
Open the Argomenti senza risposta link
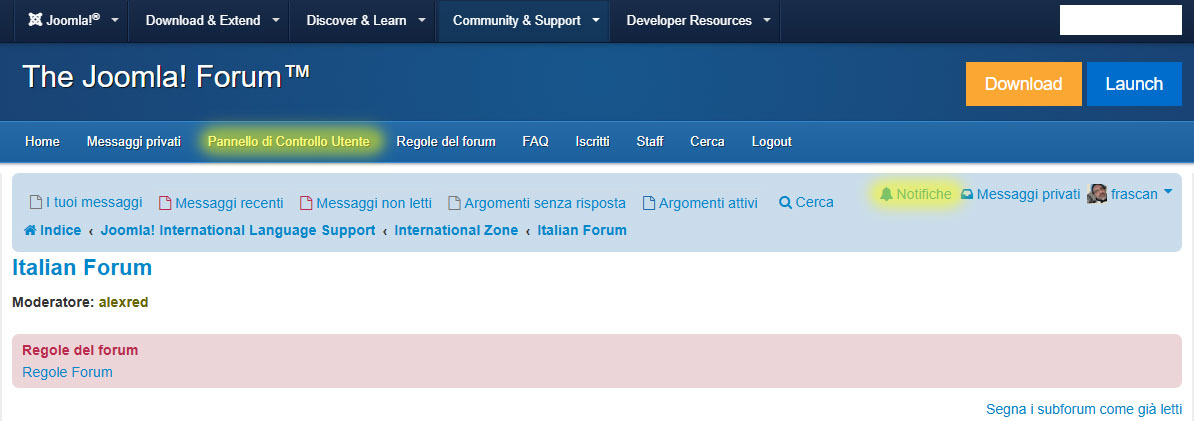click(544, 203)
